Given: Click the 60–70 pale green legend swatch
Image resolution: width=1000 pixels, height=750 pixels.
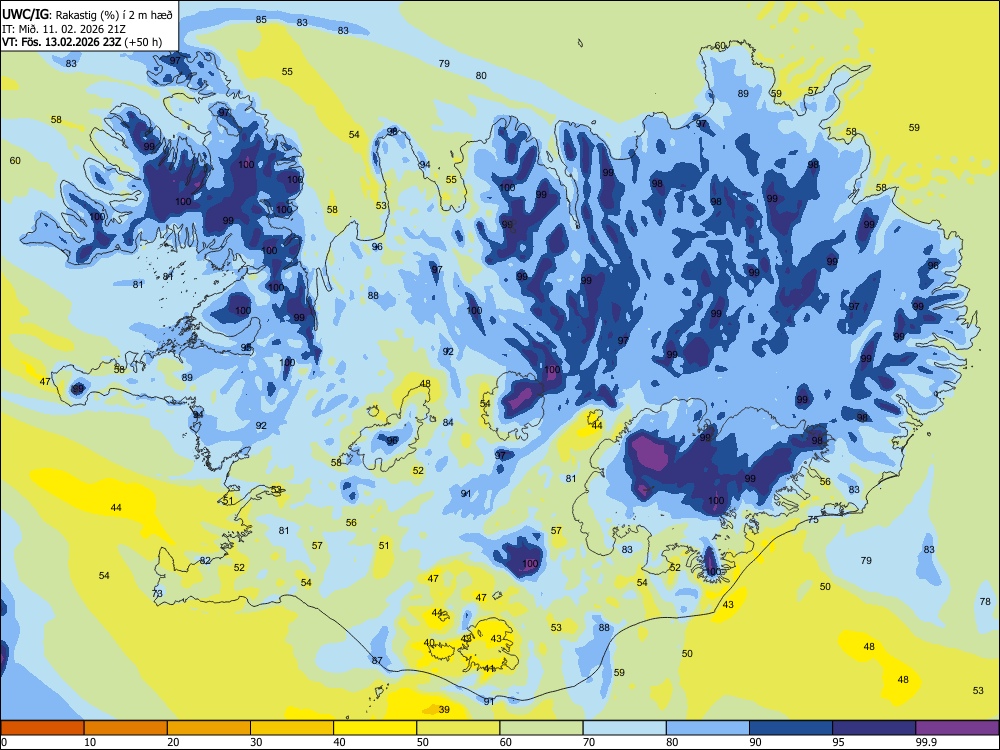Looking at the screenshot, I should tap(541, 728).
